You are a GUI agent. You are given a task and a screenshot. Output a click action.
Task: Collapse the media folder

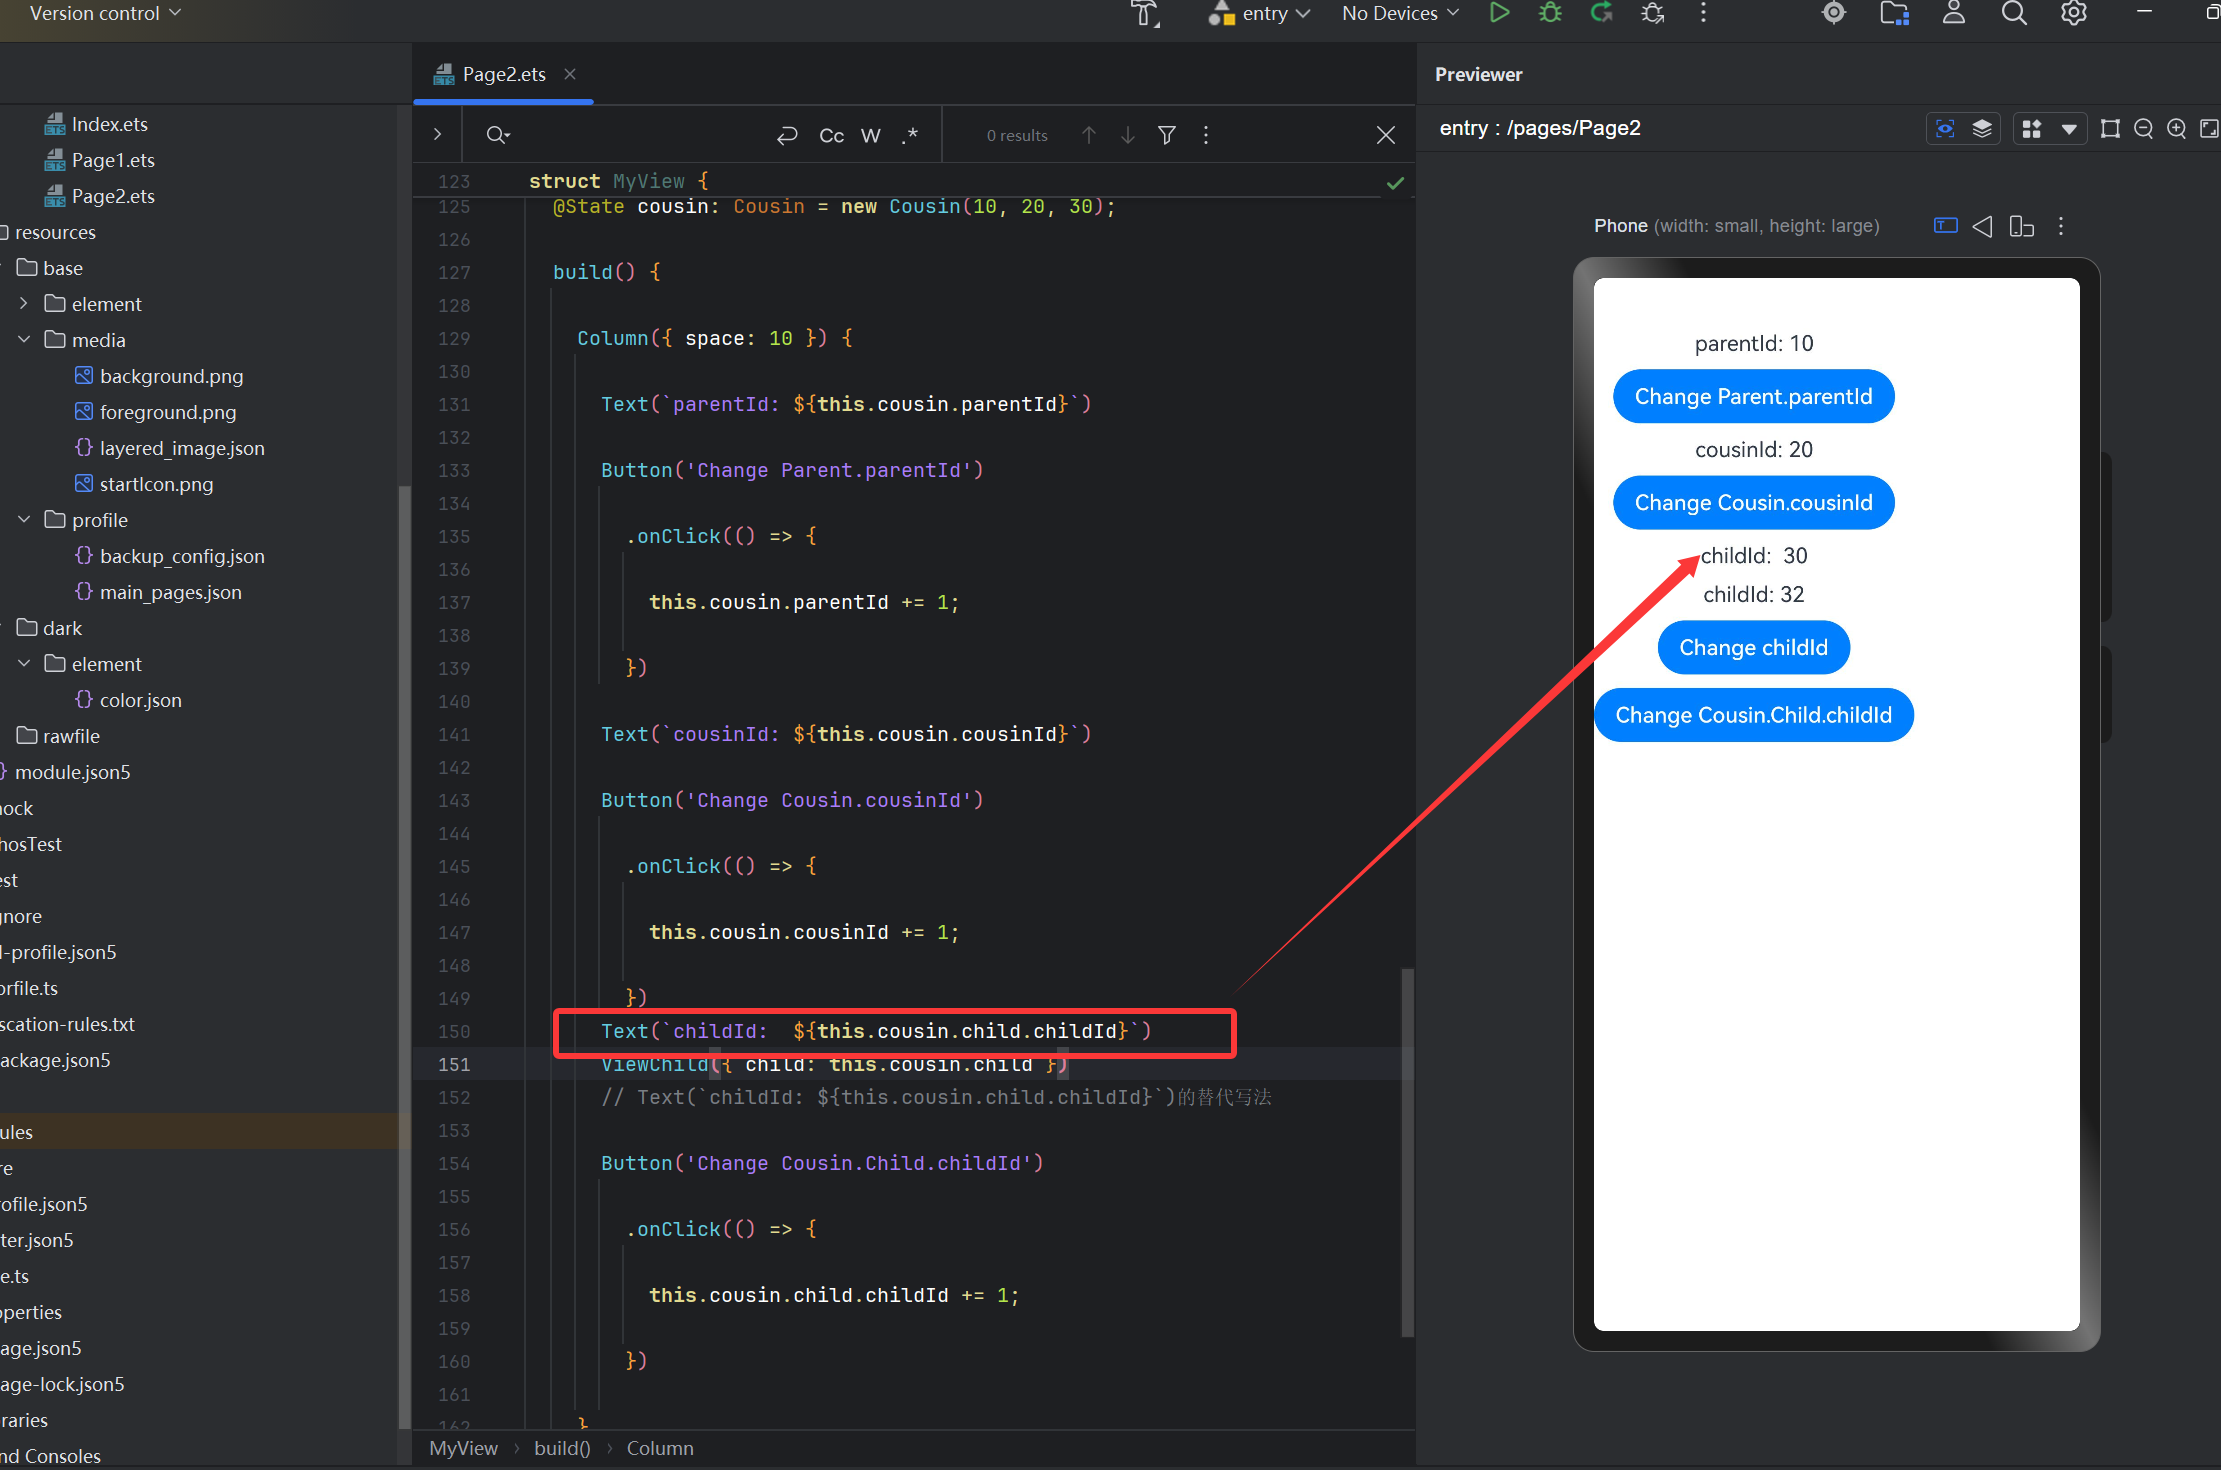point(24,339)
